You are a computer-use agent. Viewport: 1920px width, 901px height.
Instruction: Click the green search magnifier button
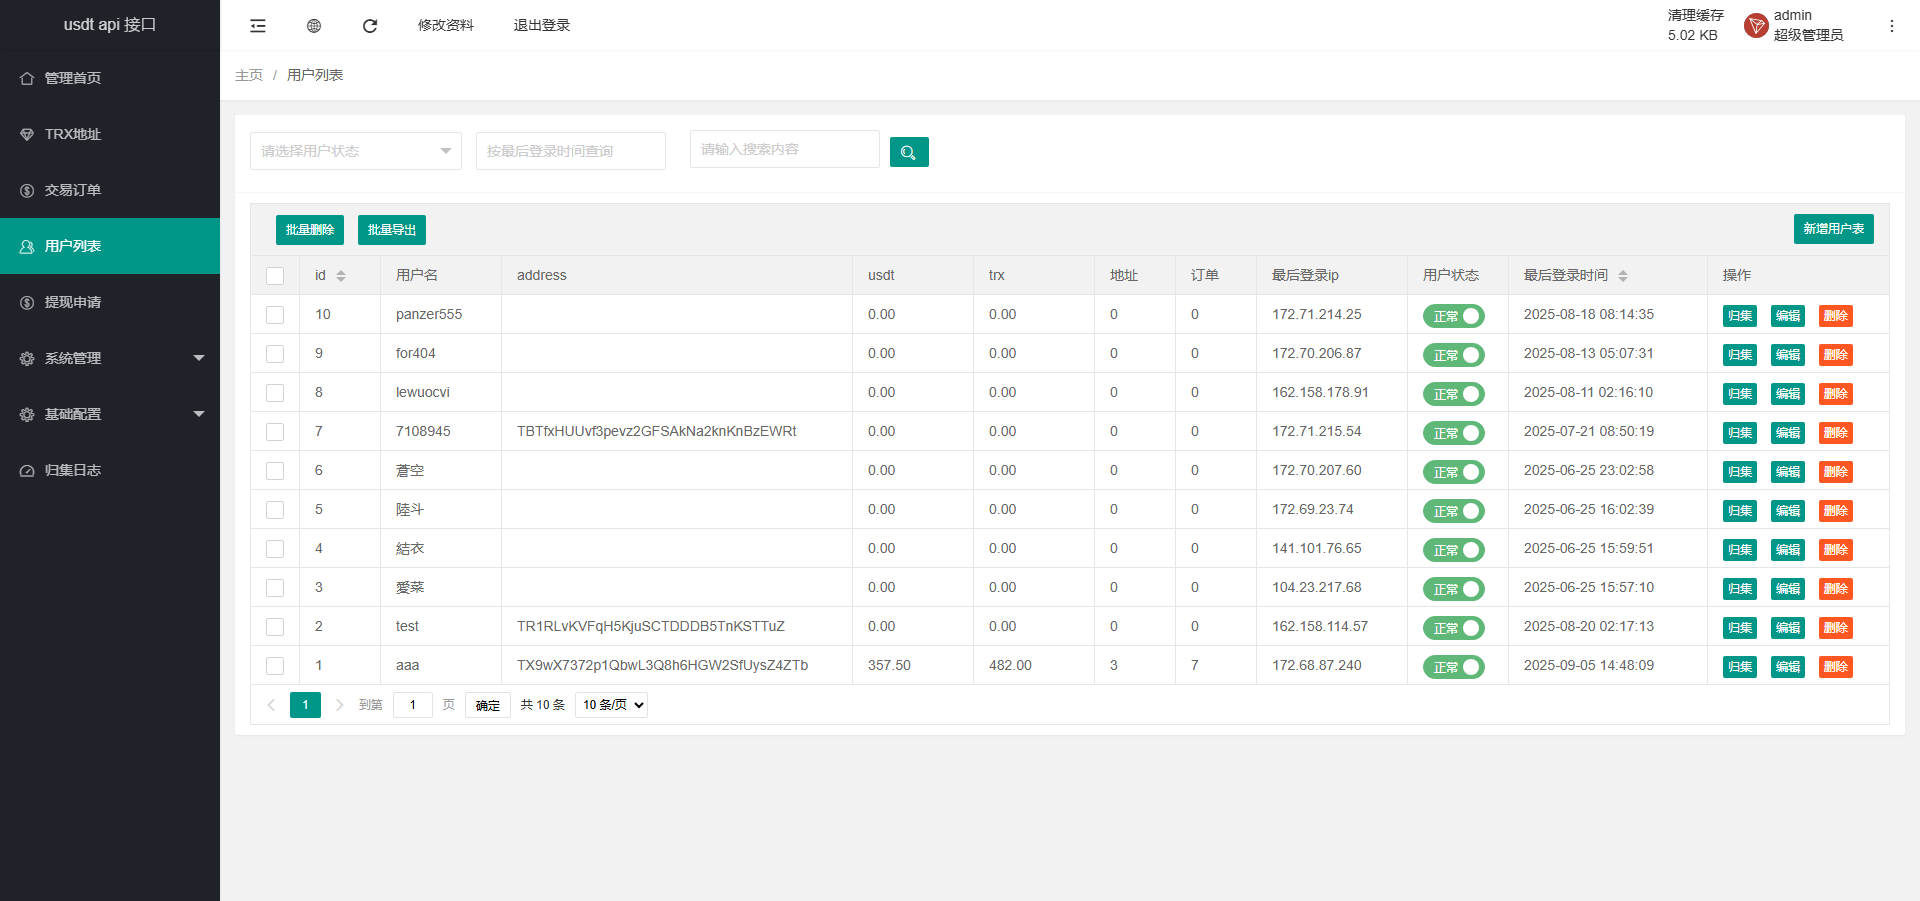(x=909, y=152)
